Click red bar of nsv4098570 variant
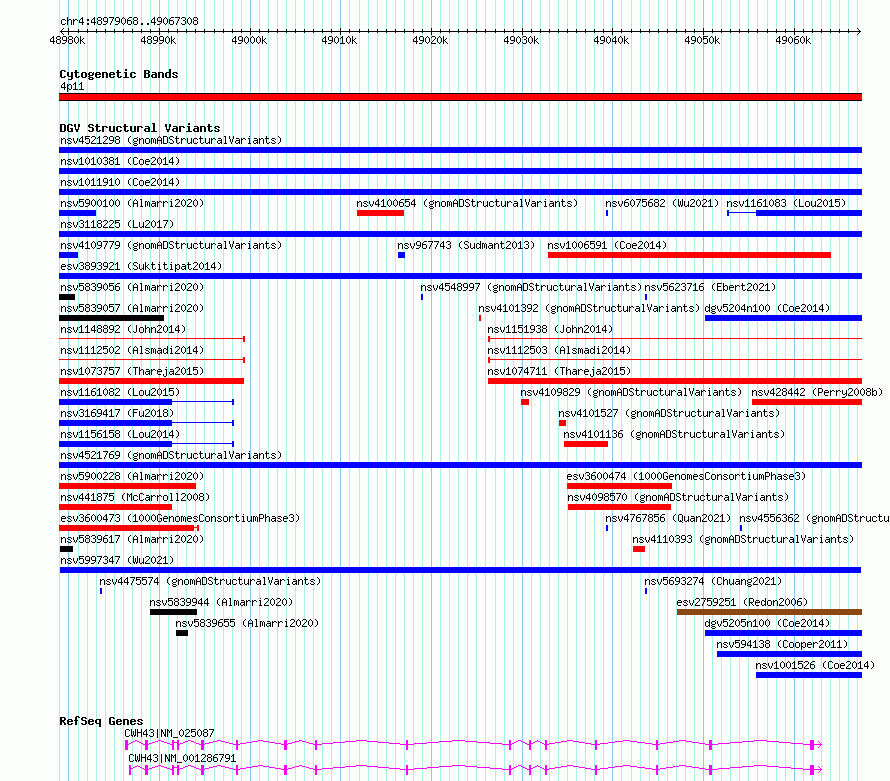This screenshot has width=890, height=781. pyautogui.click(x=619, y=507)
